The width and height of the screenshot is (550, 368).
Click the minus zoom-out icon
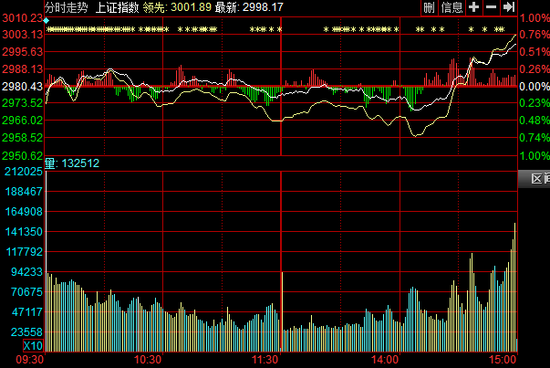tap(491, 7)
